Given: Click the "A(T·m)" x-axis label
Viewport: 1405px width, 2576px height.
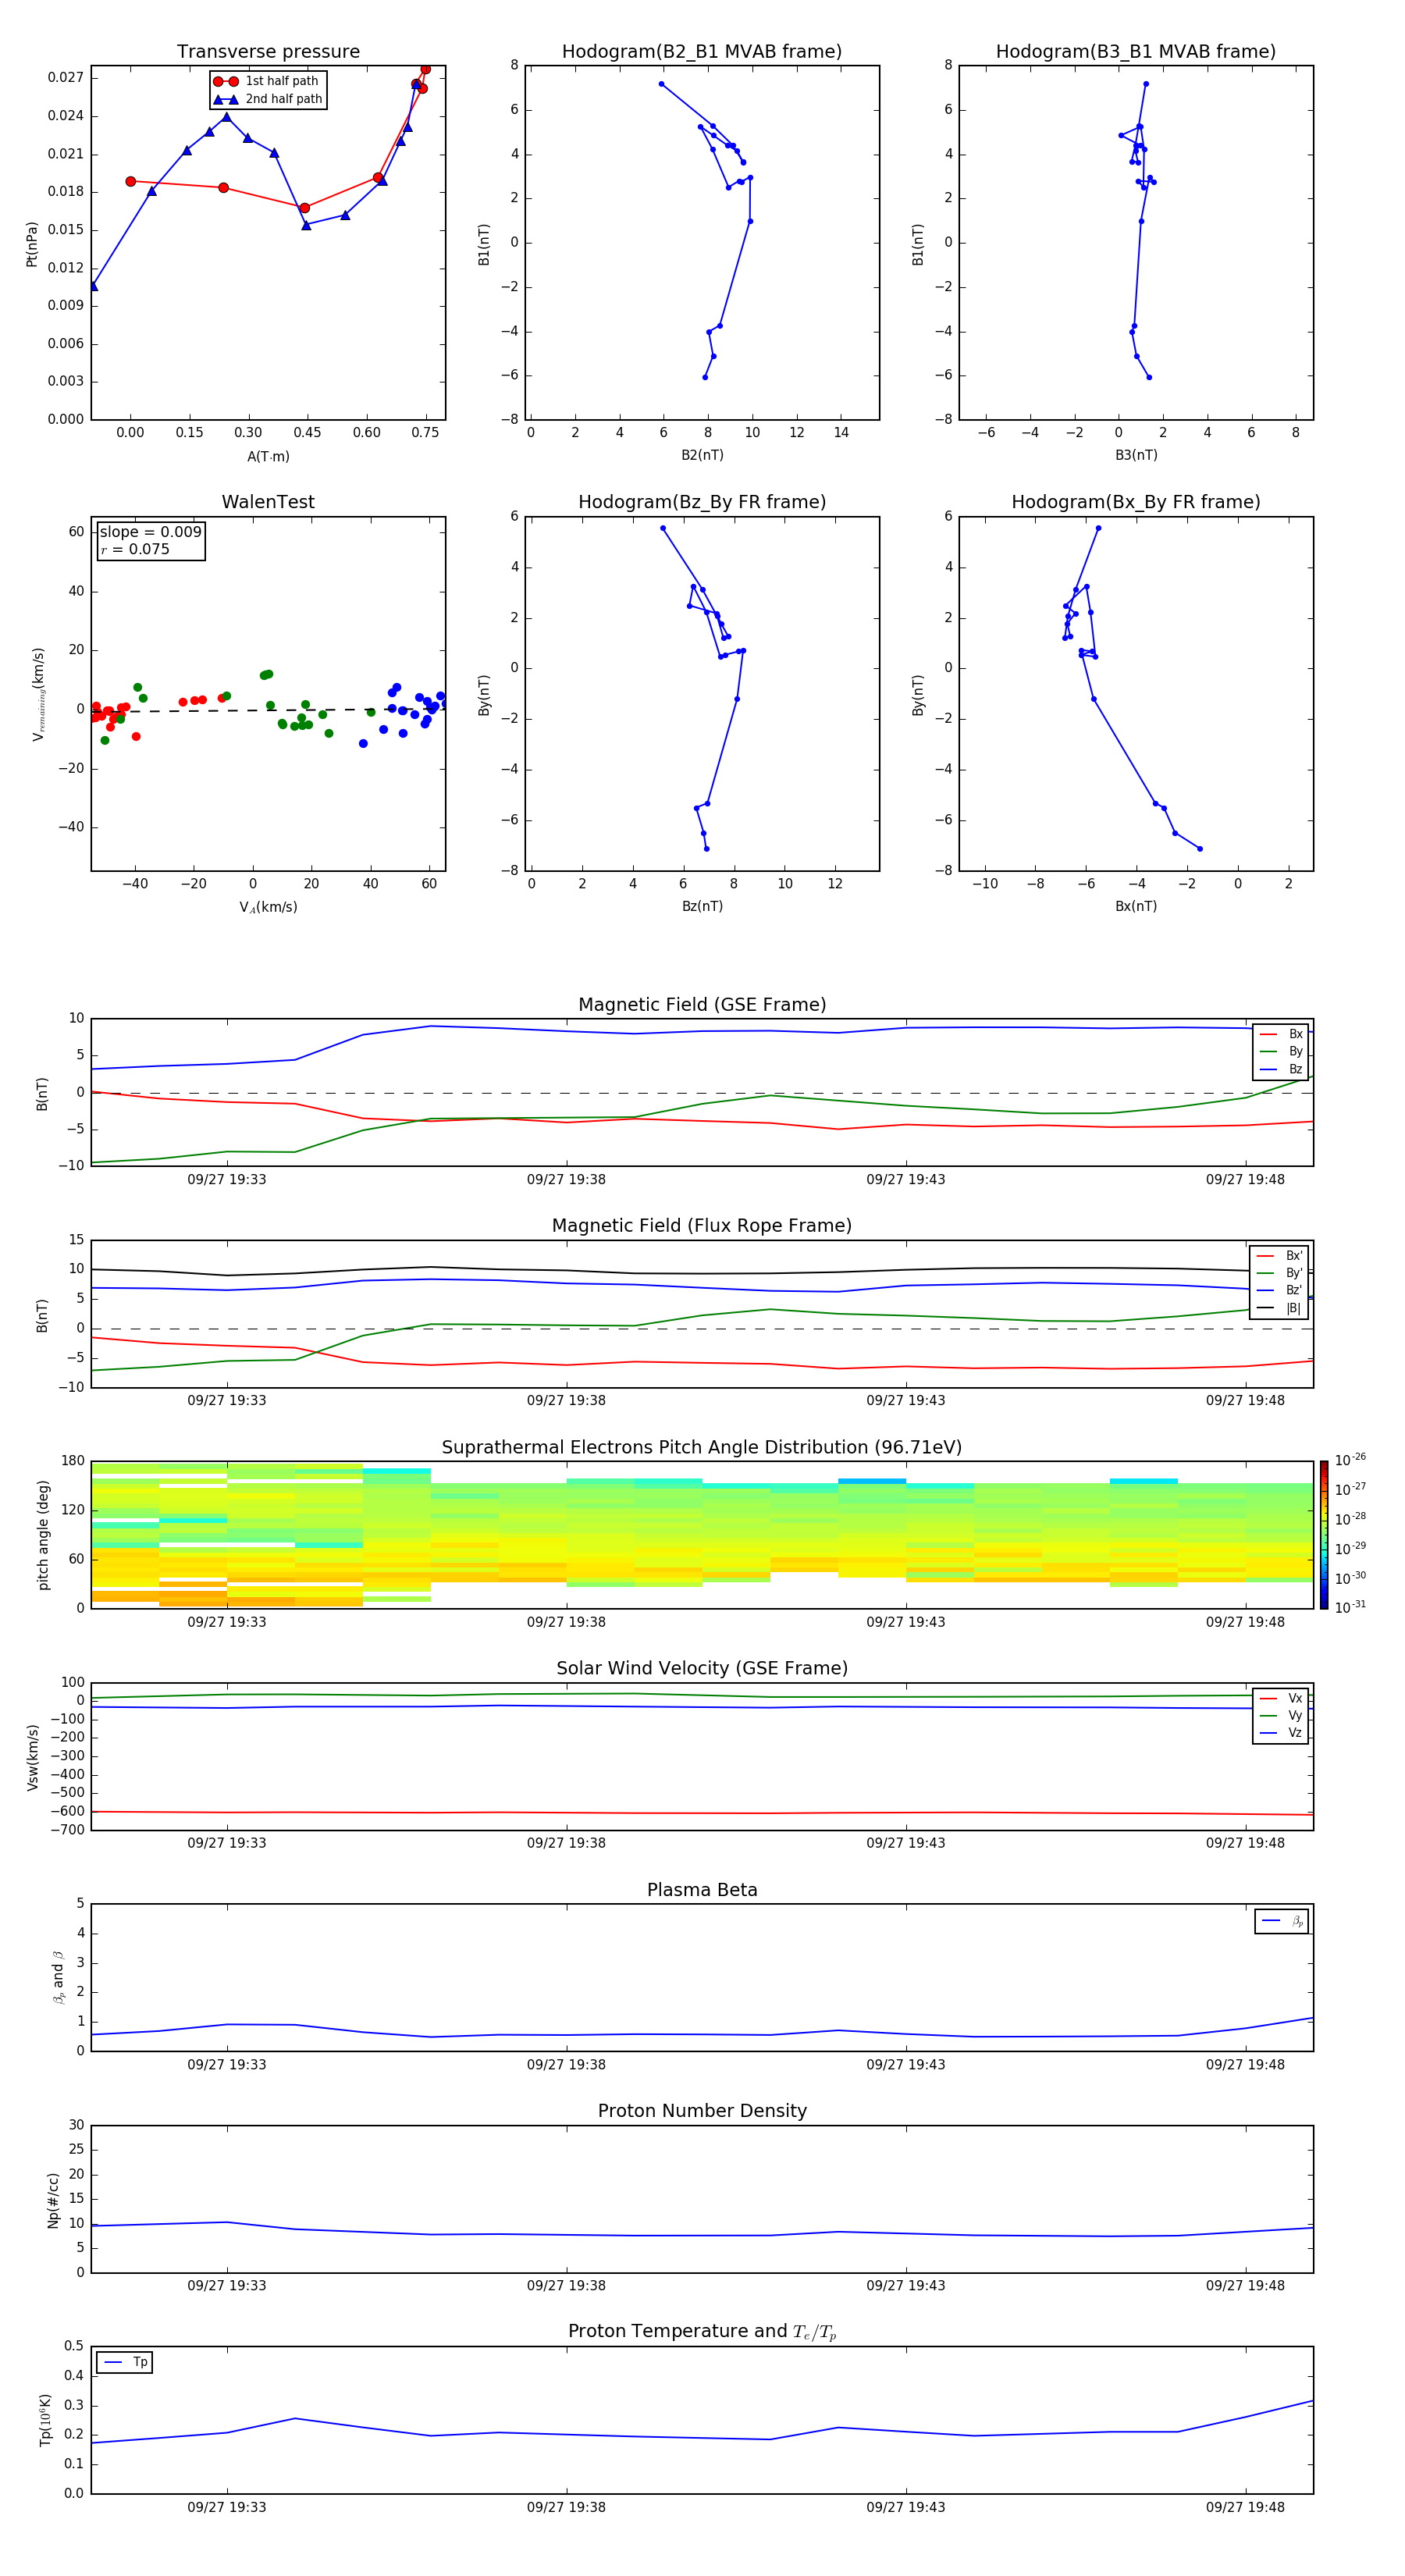Looking at the screenshot, I should [x=268, y=456].
